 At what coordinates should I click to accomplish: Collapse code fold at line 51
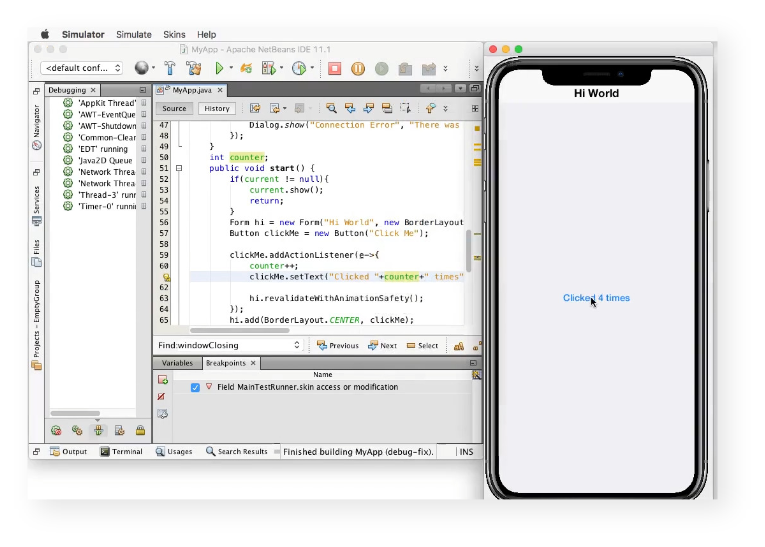179,168
